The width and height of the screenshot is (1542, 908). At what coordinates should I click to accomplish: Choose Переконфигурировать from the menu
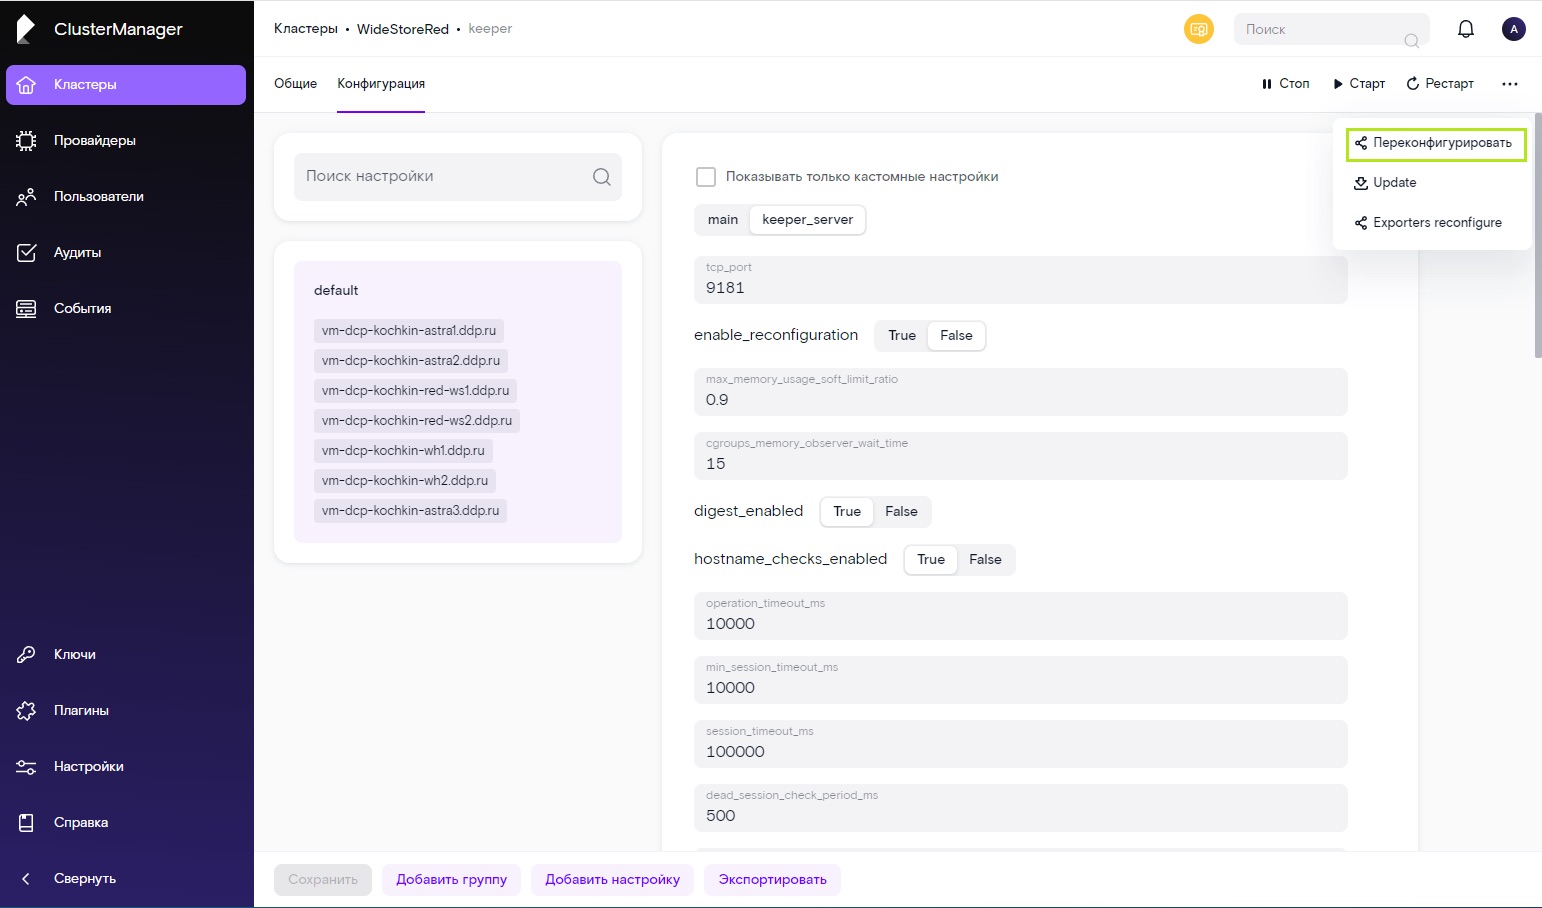1436,144
